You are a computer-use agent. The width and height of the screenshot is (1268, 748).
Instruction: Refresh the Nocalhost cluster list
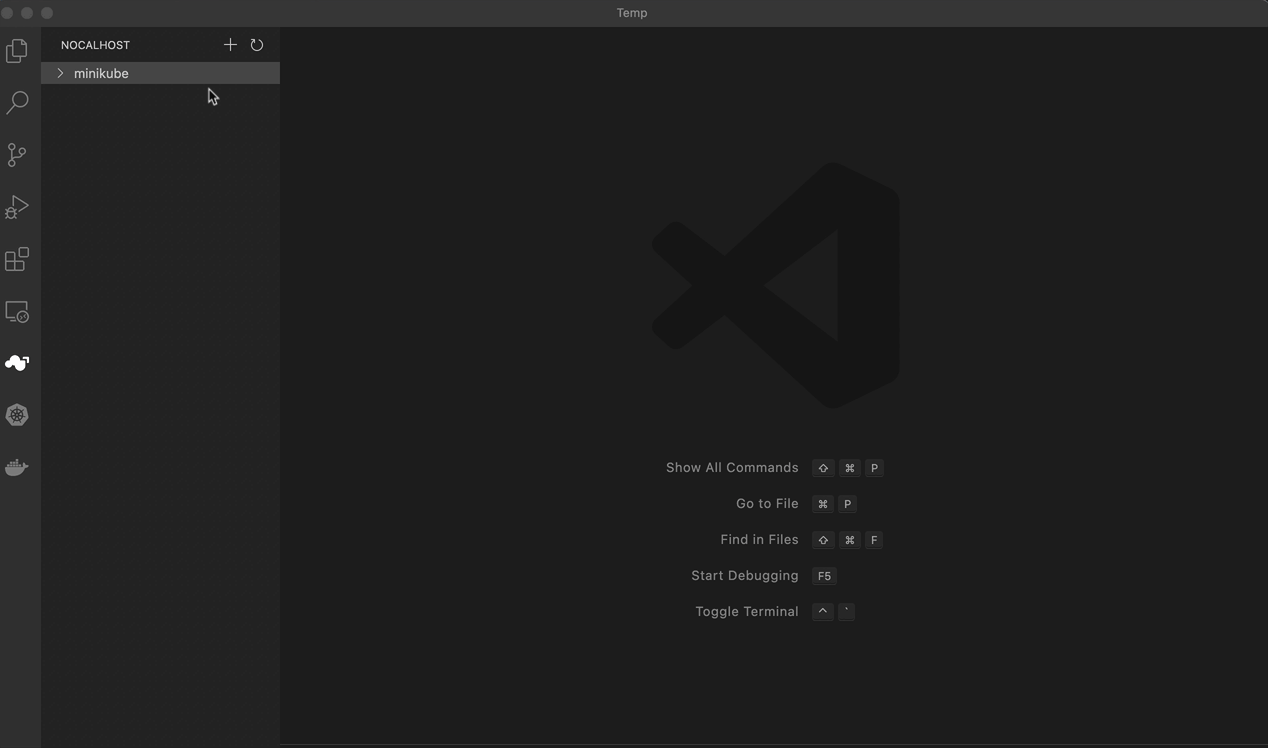pyautogui.click(x=257, y=45)
